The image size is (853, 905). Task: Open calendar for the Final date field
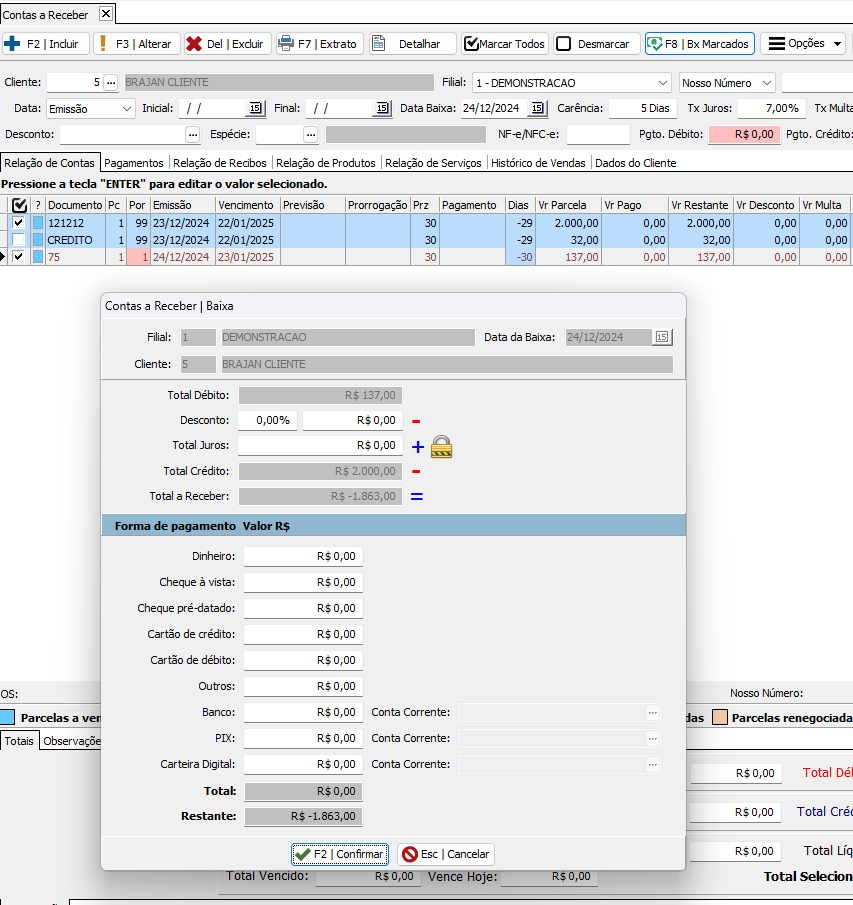coord(382,108)
